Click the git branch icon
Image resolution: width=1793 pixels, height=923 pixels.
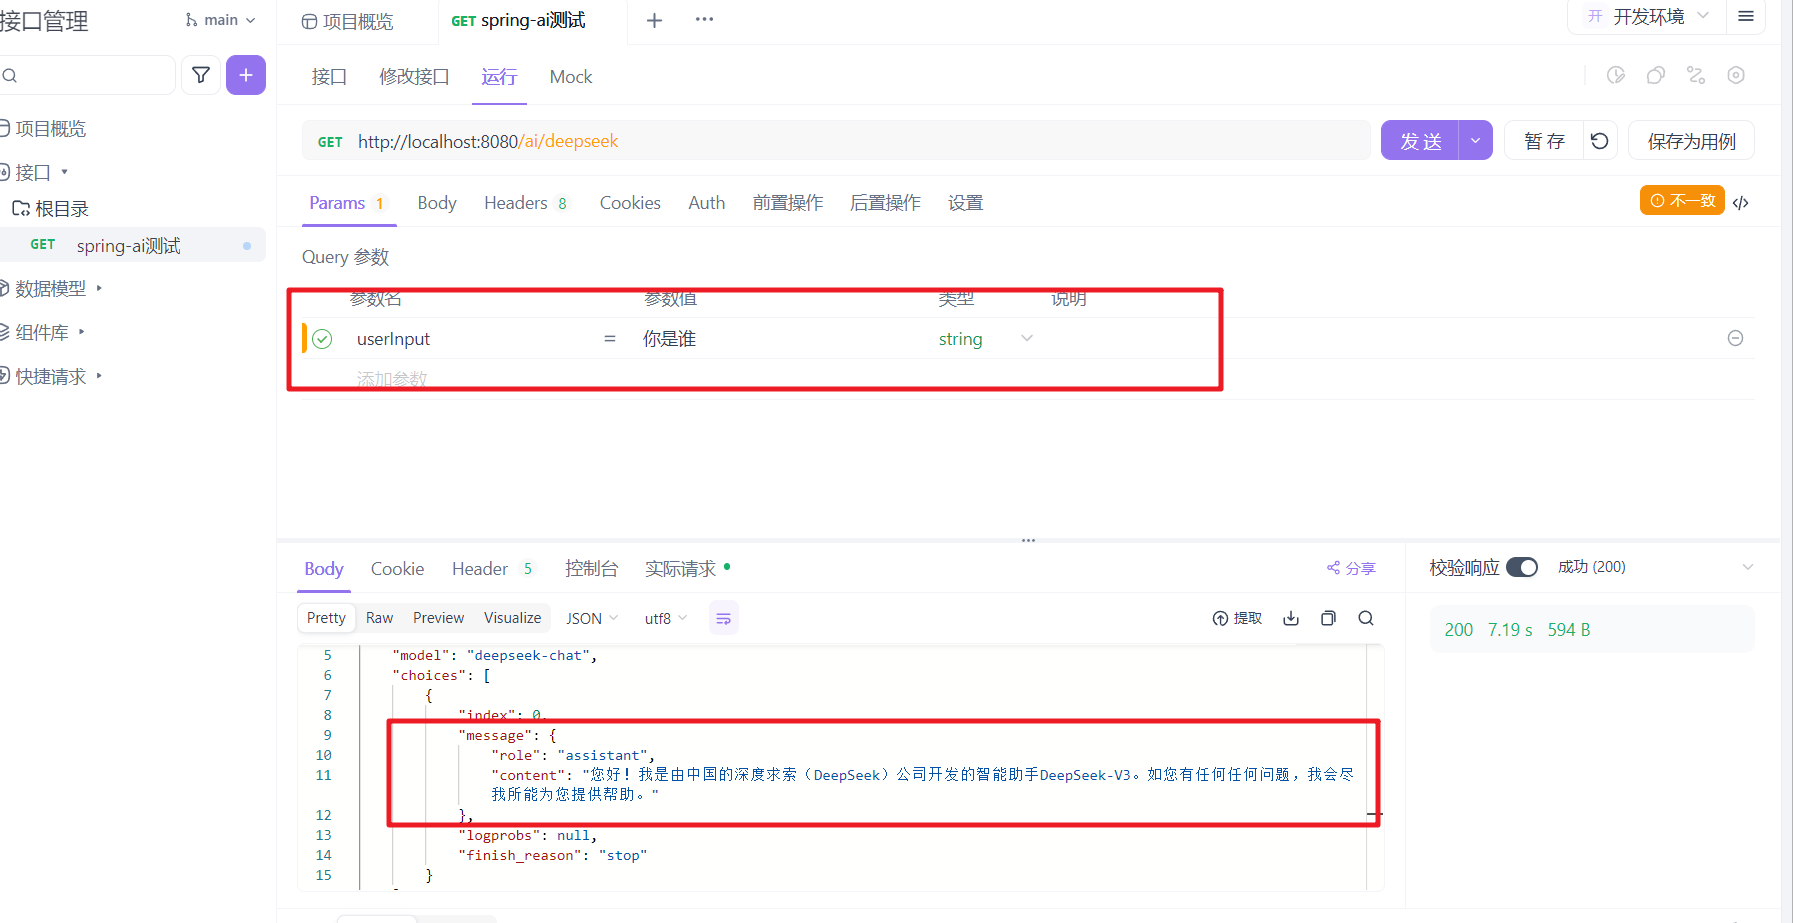click(191, 20)
